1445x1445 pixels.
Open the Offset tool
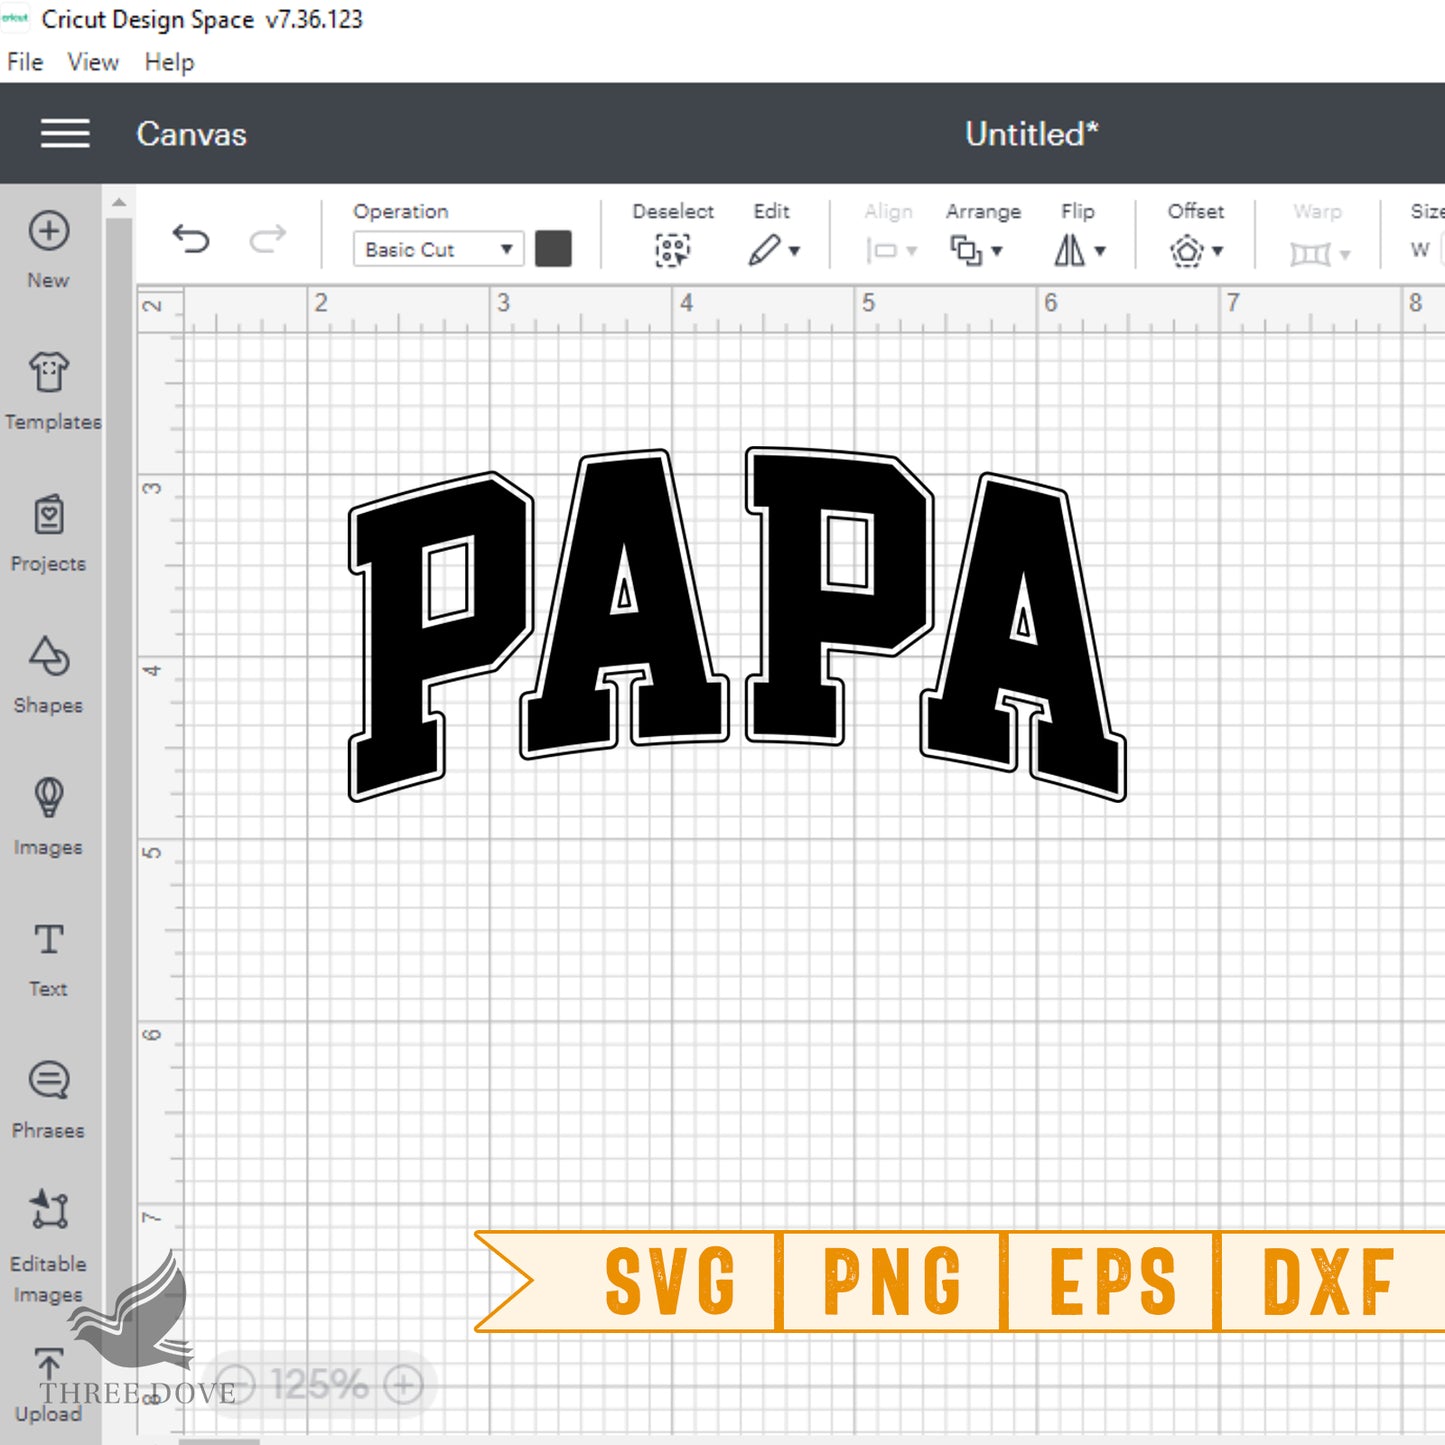(1186, 250)
